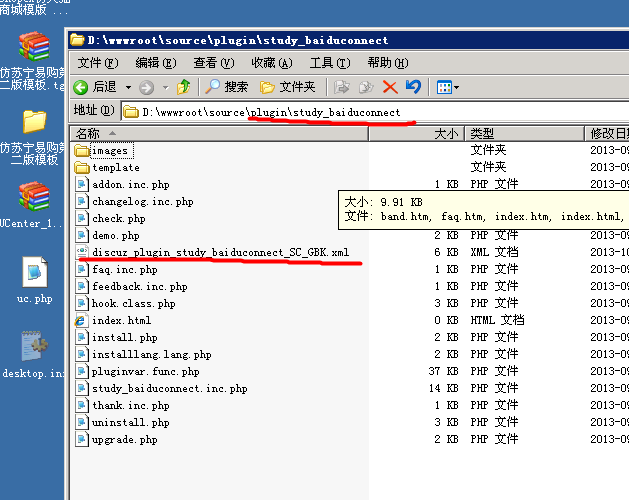Go up one folder level icon
This screenshot has height=500, width=629.
tap(184, 87)
